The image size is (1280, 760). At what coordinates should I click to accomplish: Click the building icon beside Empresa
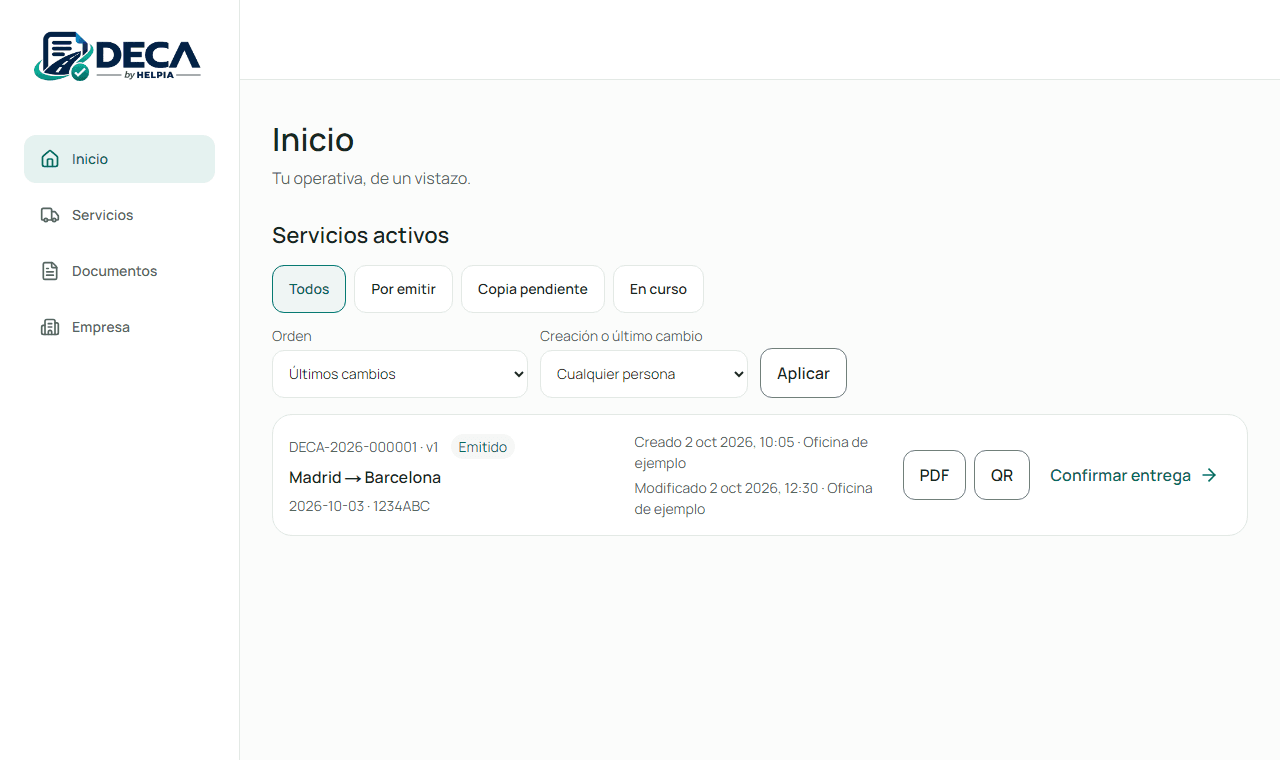coord(50,327)
